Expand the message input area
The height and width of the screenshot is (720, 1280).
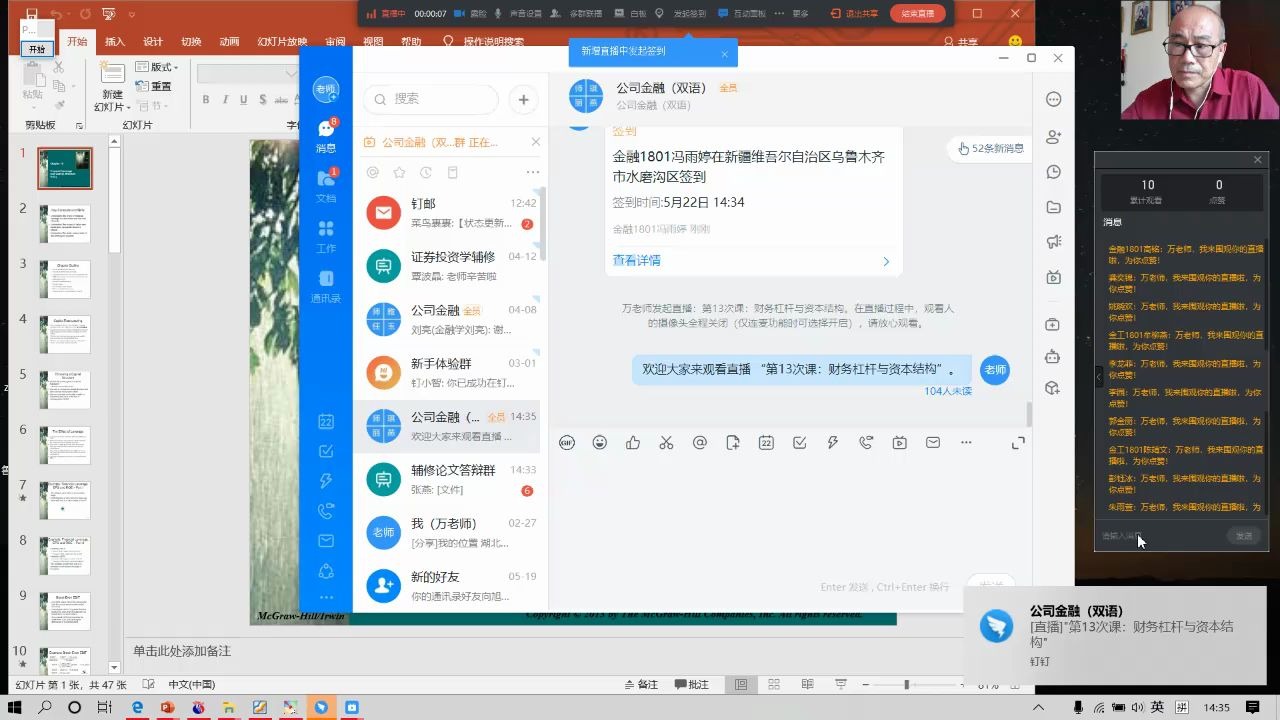pyautogui.click(x=1019, y=443)
